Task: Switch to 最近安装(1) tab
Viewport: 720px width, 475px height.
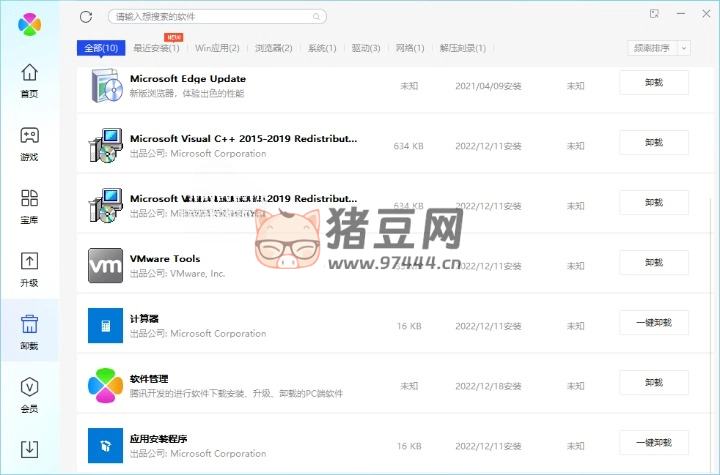Action: tap(156, 48)
